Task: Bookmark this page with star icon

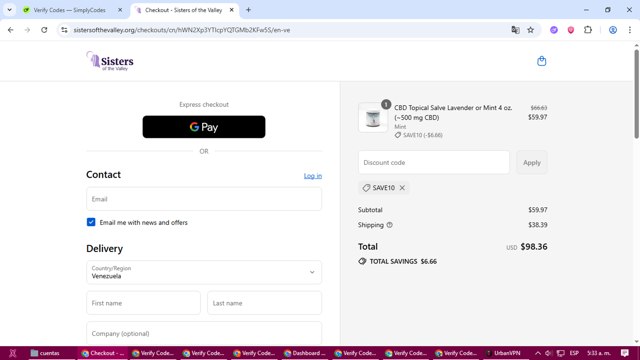Action: click(x=530, y=30)
